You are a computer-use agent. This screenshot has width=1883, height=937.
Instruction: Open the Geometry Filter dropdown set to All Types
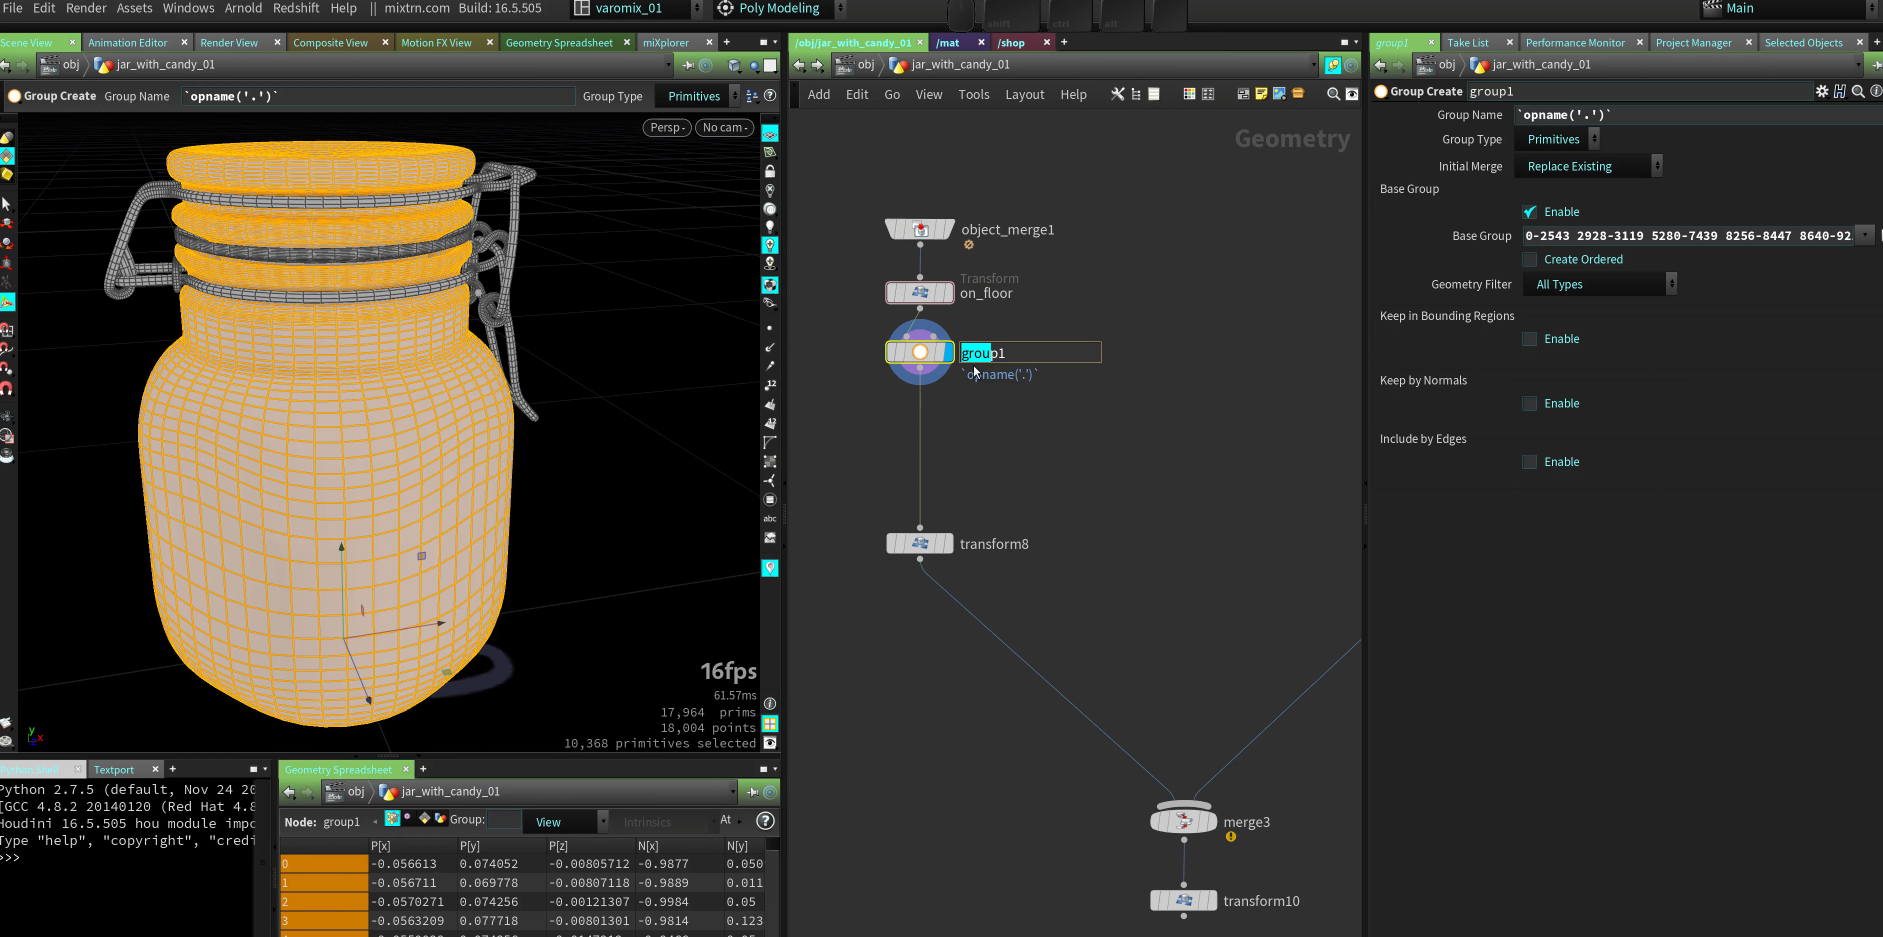pyautogui.click(x=1597, y=284)
